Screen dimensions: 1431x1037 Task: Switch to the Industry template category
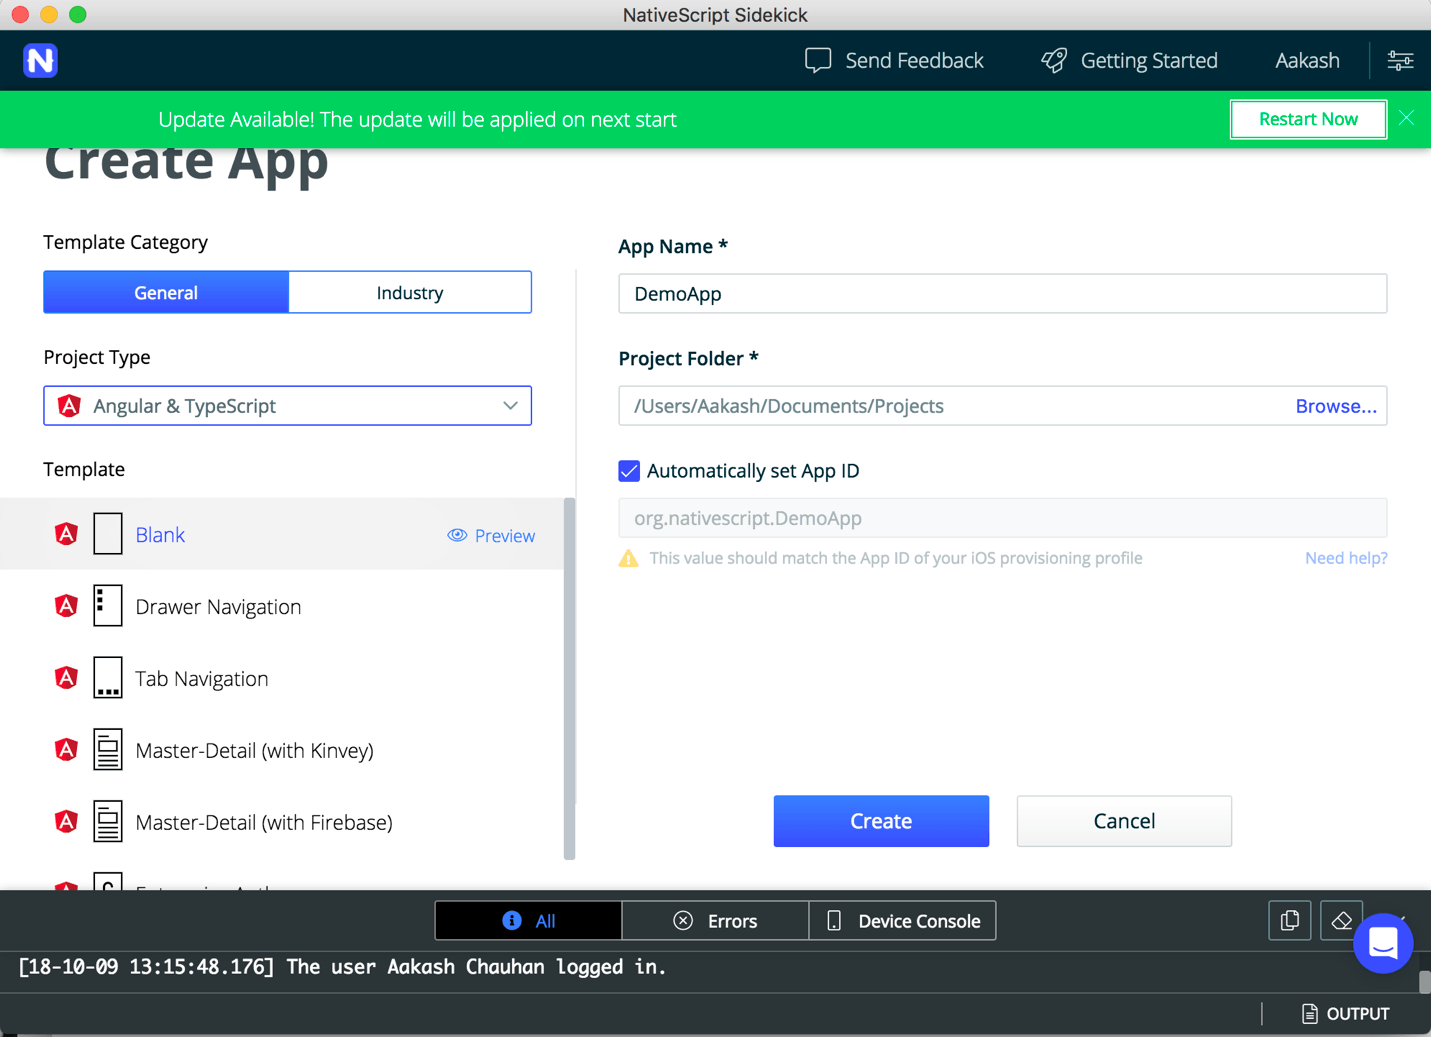409,292
